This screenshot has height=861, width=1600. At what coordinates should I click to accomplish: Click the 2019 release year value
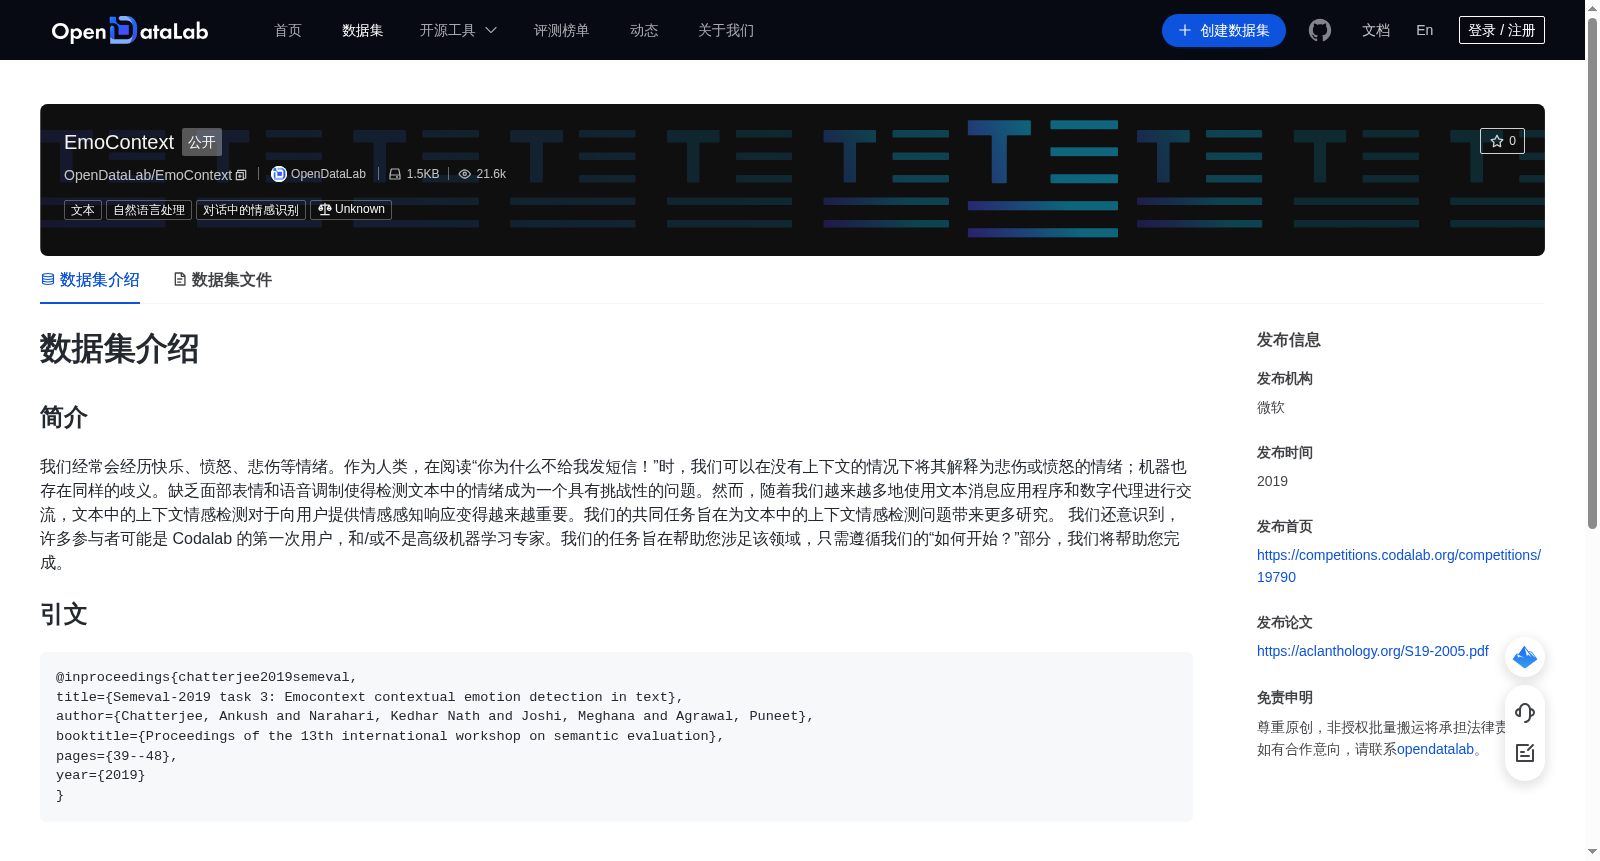pyautogui.click(x=1272, y=481)
